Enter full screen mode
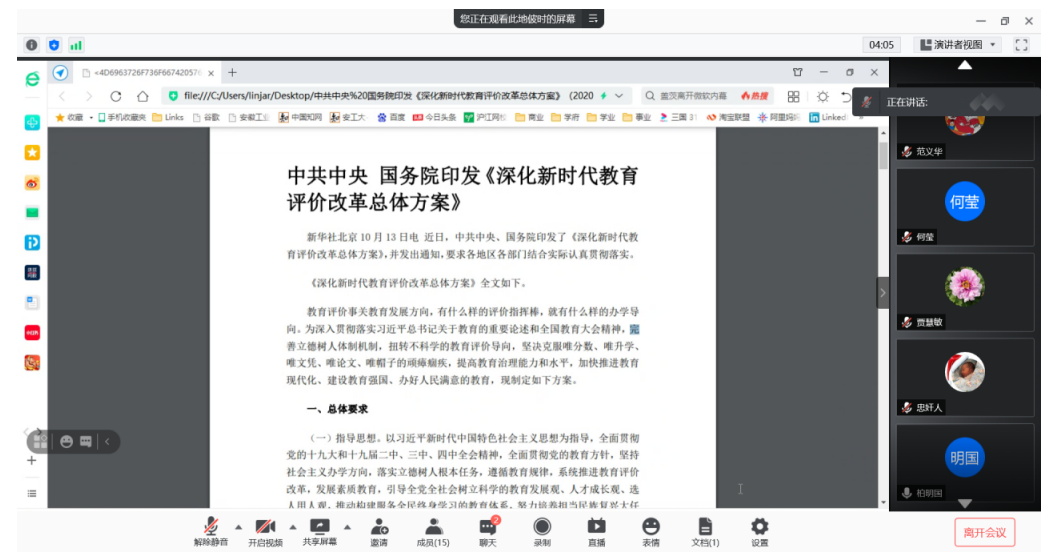1053x552 pixels. coord(1021,45)
